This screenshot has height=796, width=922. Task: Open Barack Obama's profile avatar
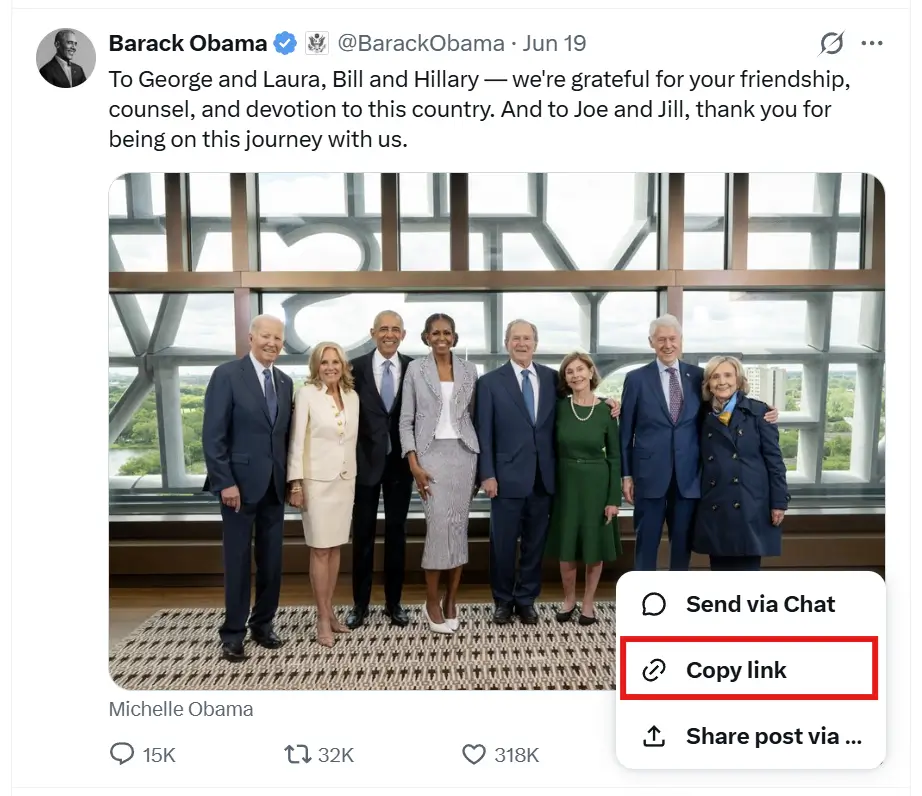pyautogui.click(x=66, y=58)
